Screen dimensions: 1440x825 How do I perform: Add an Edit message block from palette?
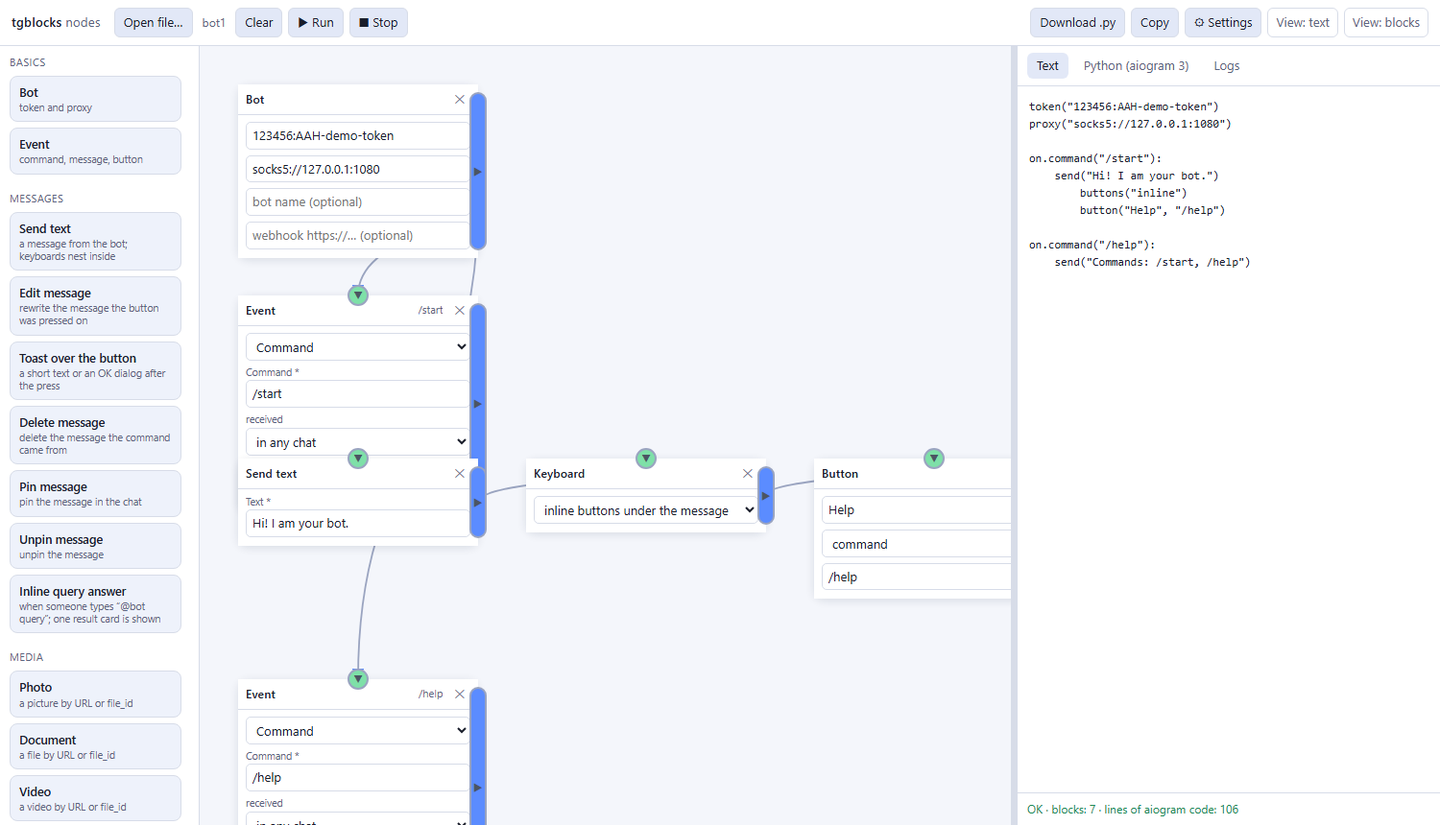click(95, 306)
